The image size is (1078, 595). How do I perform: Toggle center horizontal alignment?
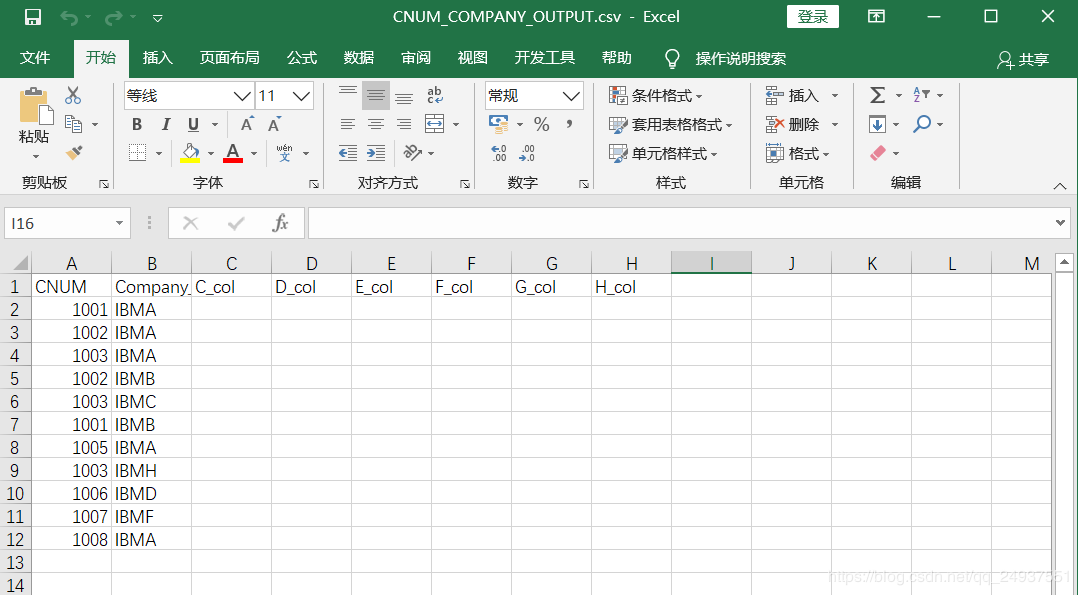pyautogui.click(x=376, y=124)
